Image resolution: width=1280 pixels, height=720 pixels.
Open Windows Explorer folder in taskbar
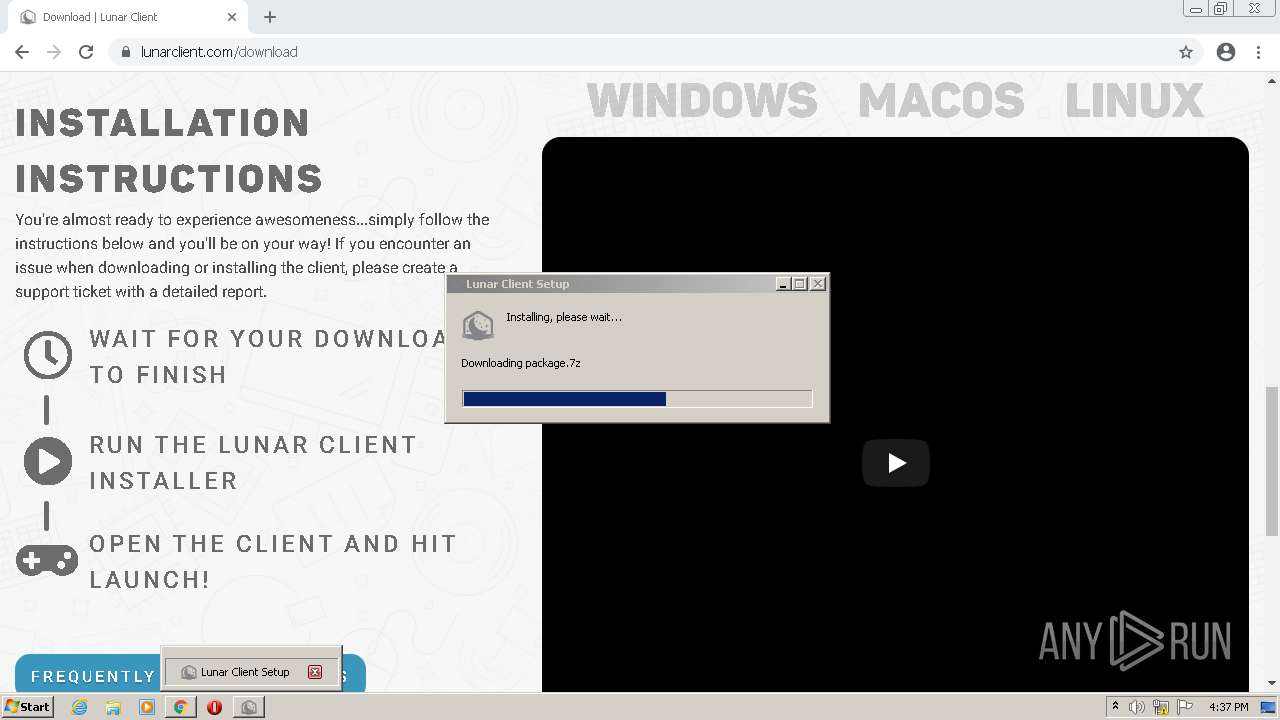coord(113,707)
